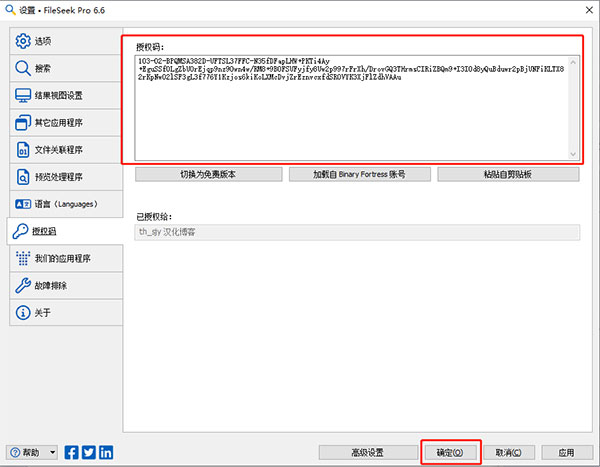The width and height of the screenshot is (600, 467).
Task: Switch to the 预览处理程序 tab
Action: pyautogui.click(x=66, y=177)
